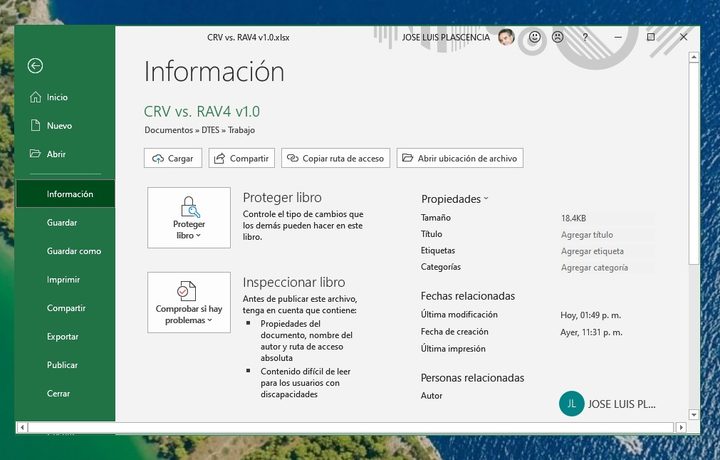
Task: Click the horizontal scrollbar right arrow
Action: 681,427
